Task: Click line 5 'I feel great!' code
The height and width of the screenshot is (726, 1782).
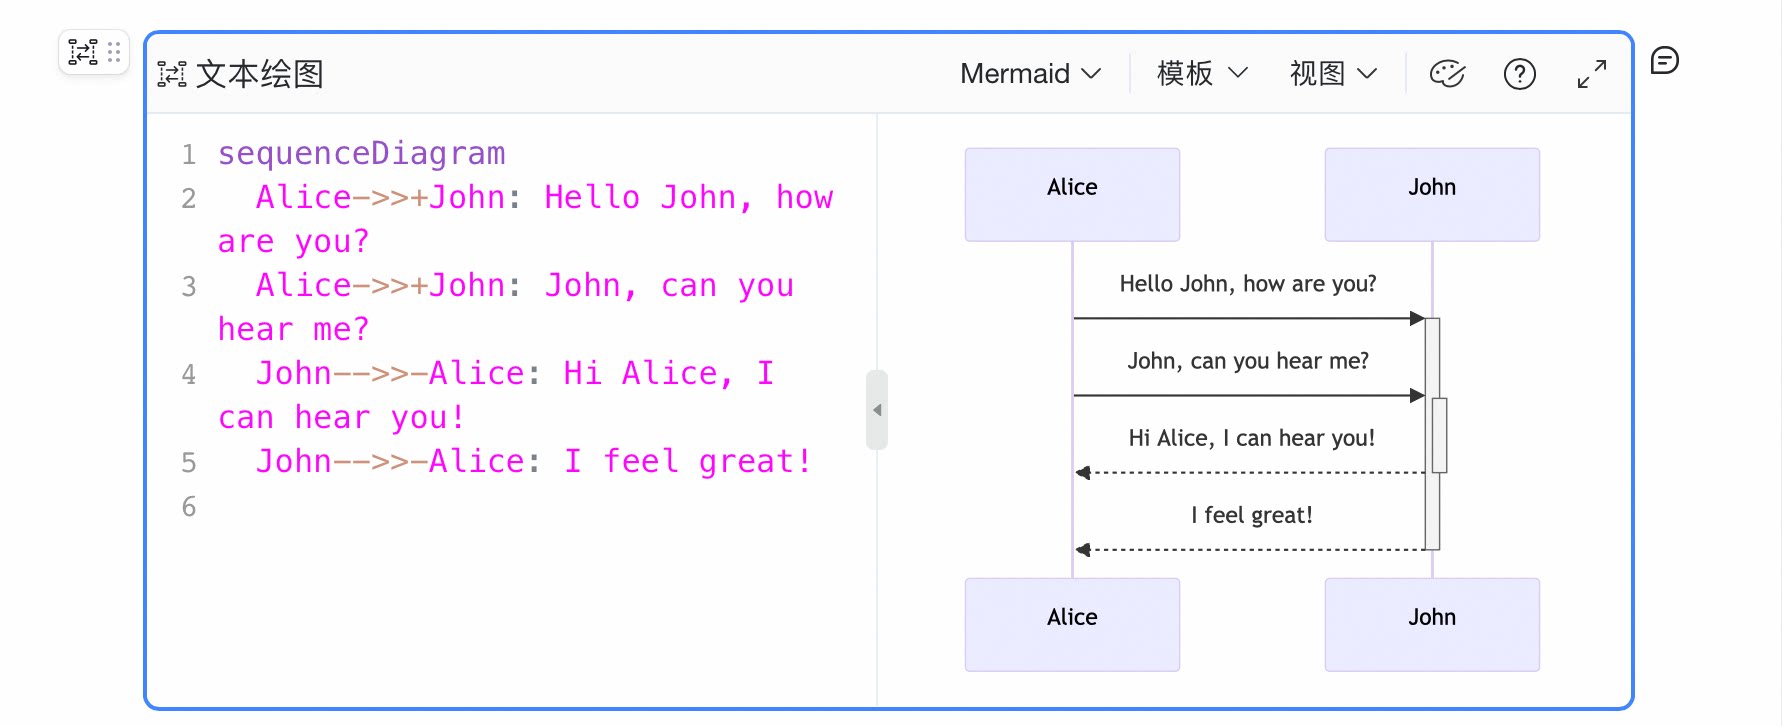Action: click(x=534, y=462)
